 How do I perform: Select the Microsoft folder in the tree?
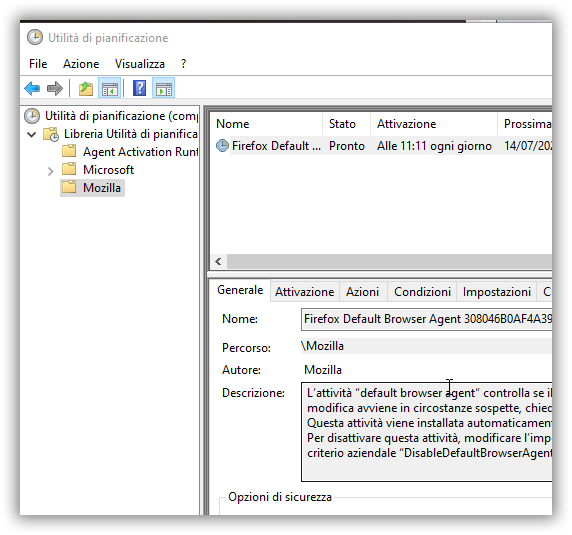(108, 170)
